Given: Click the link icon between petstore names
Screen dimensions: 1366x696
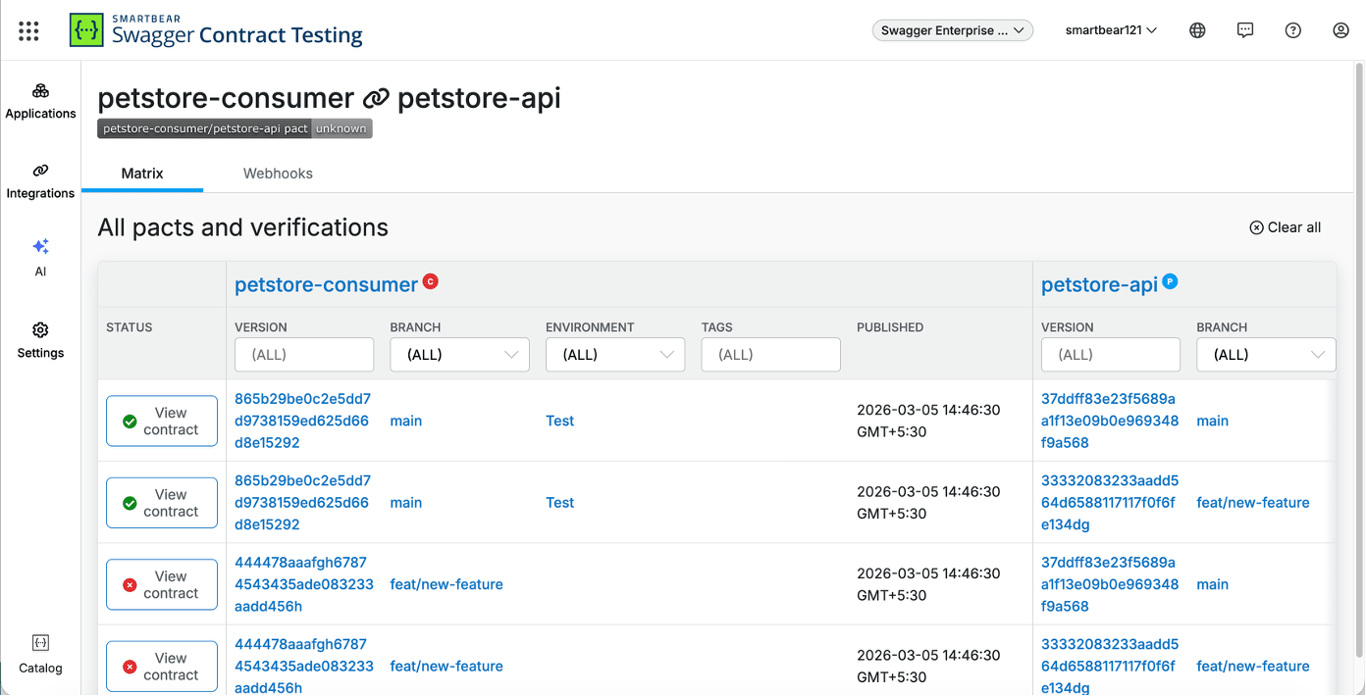Looking at the screenshot, I should [x=375, y=99].
